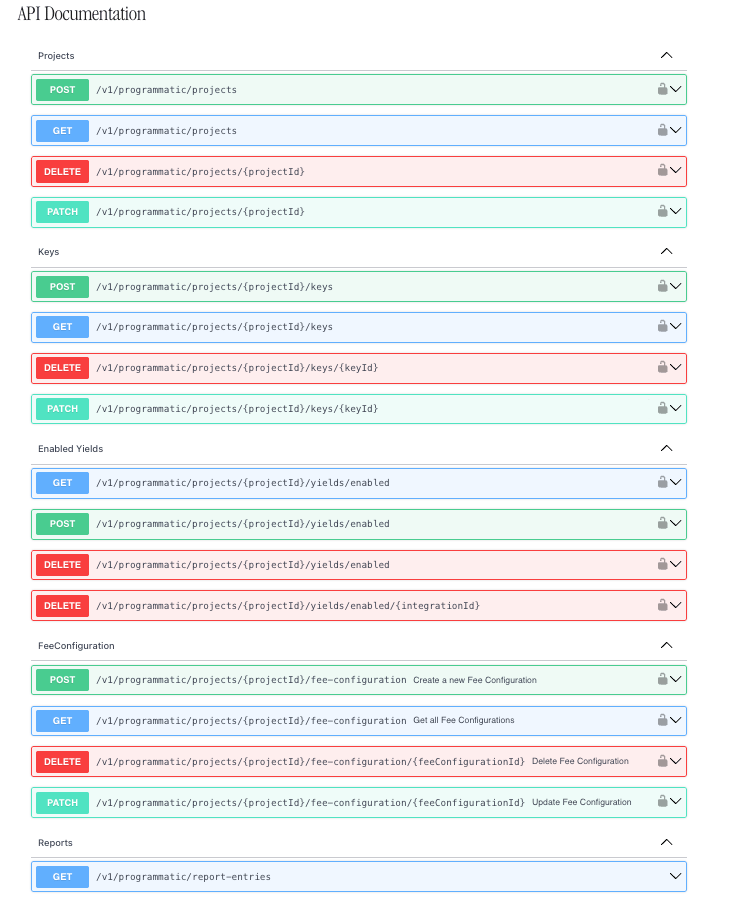Viewport: 735px width, 907px height.
Task: Collapse the Projects section chevron
Action: [666, 55]
